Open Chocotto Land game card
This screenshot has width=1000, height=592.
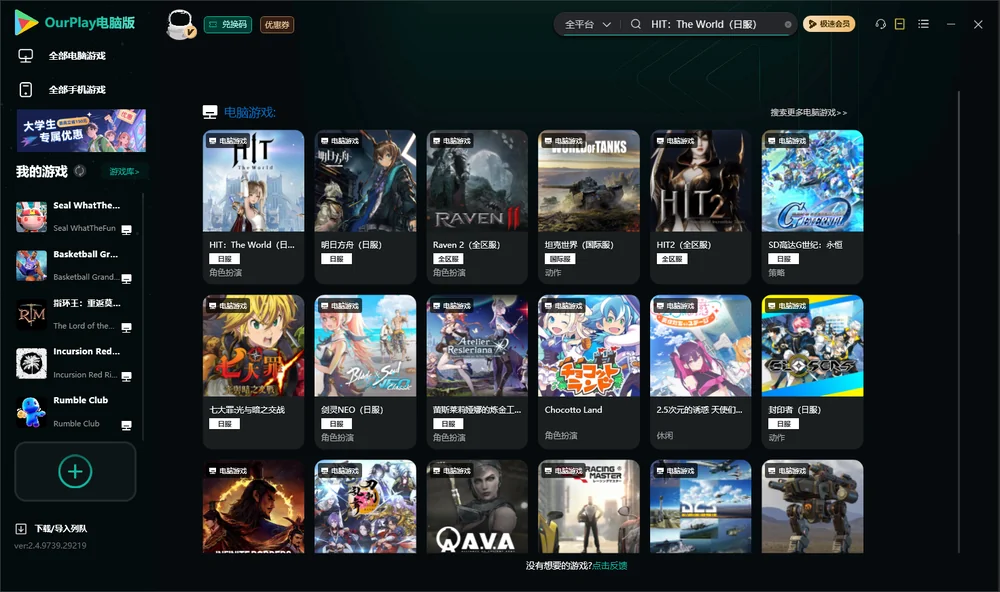pos(589,372)
